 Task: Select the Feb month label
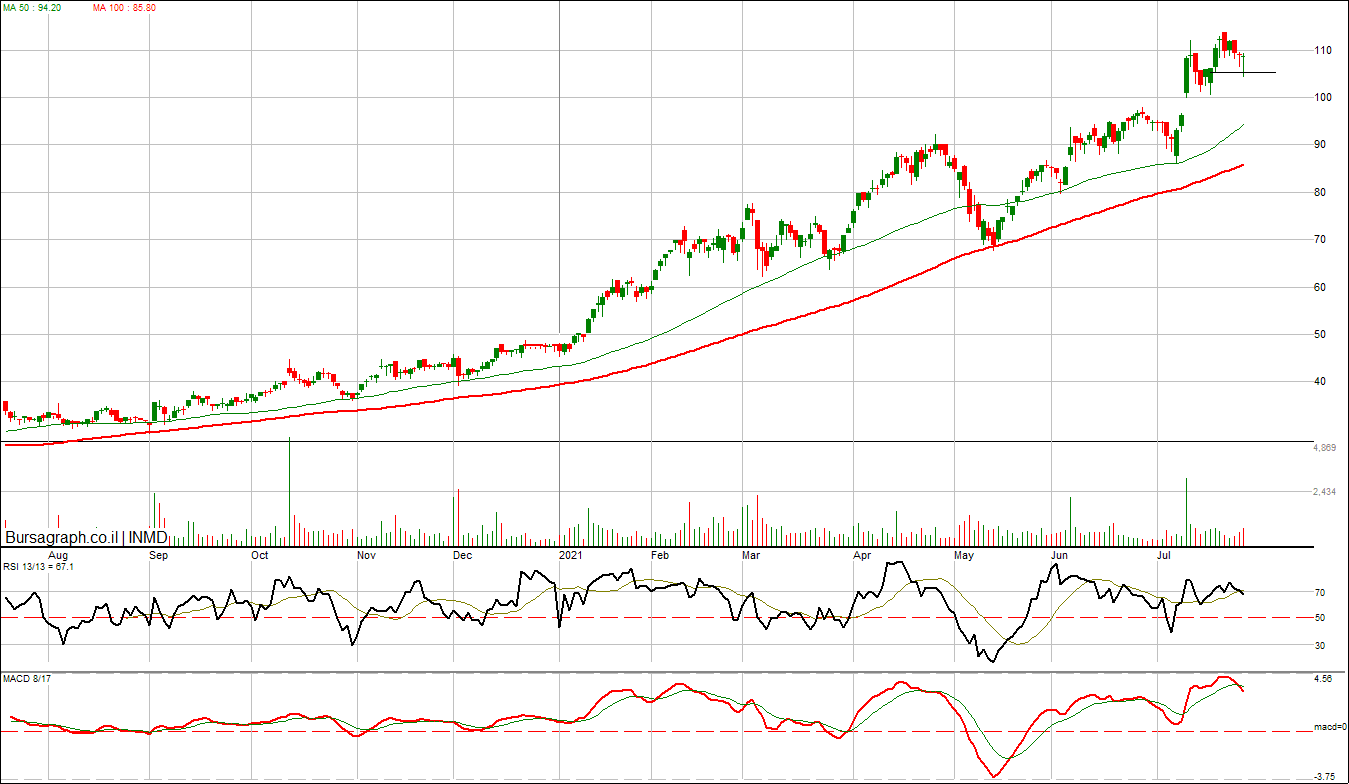click(x=660, y=554)
